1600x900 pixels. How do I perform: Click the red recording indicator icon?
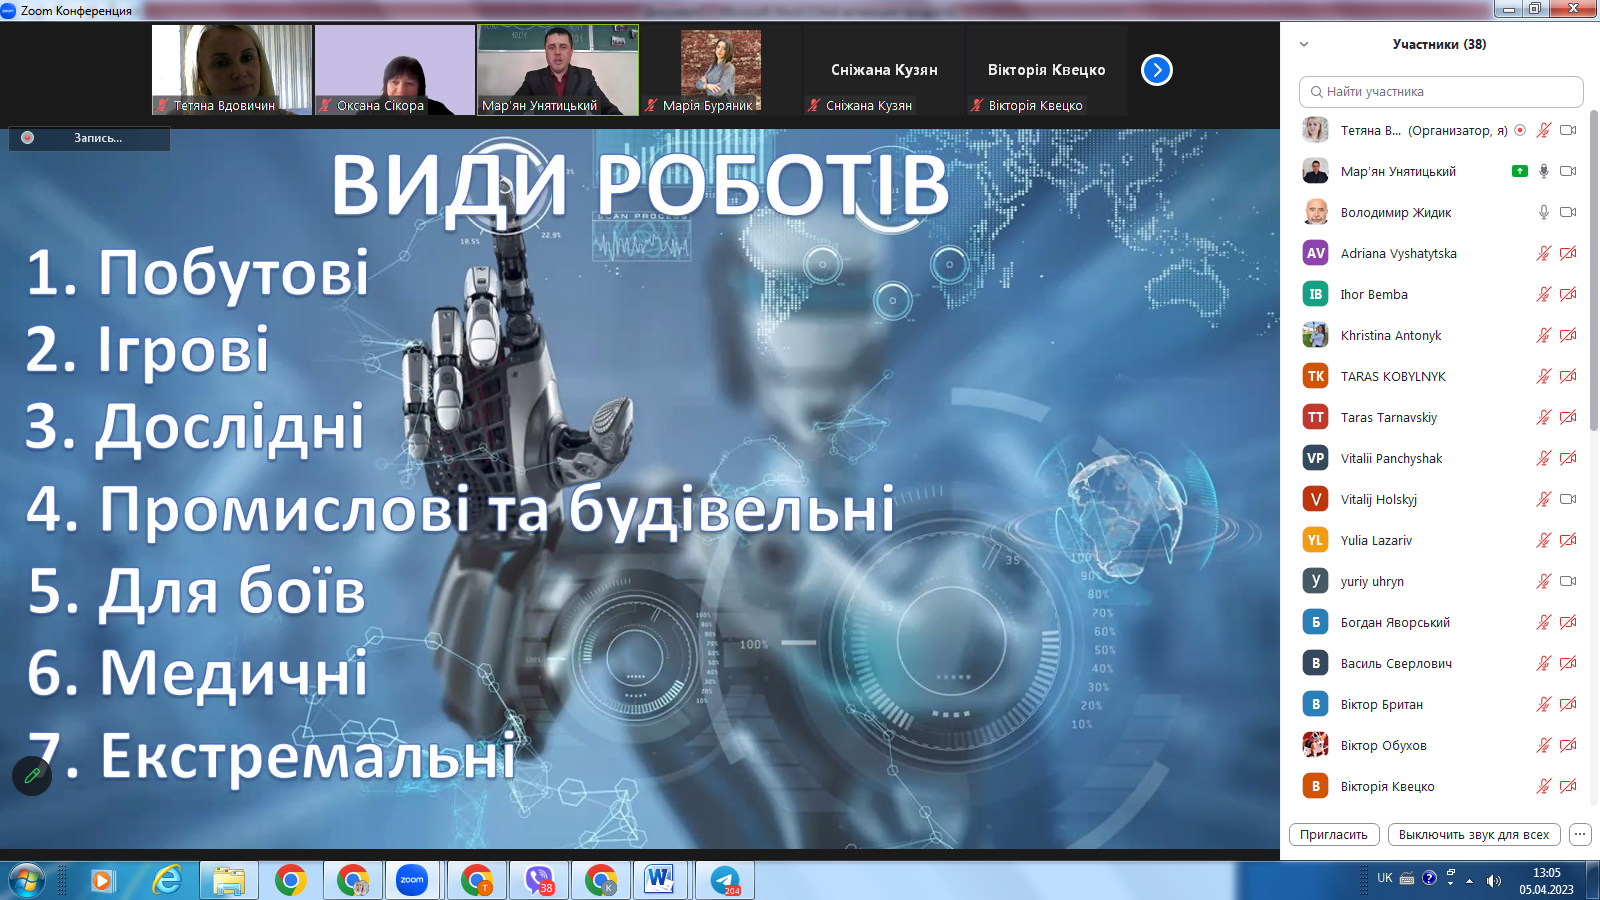point(28,138)
